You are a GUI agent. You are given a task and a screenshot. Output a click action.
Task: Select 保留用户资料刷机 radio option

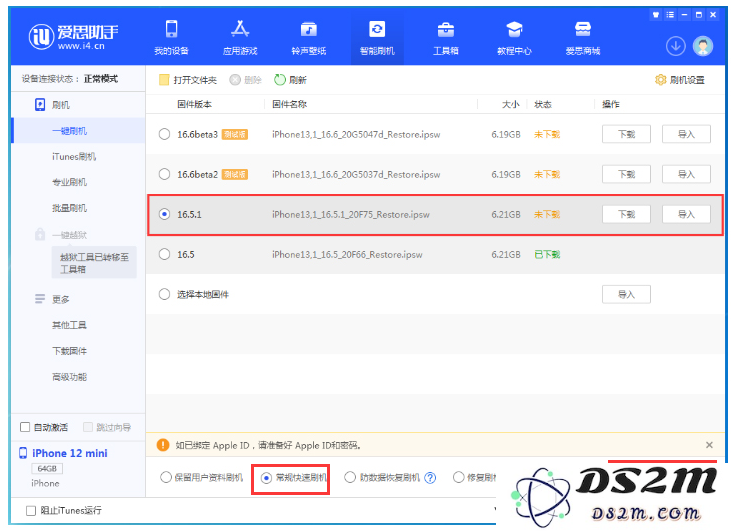166,477
